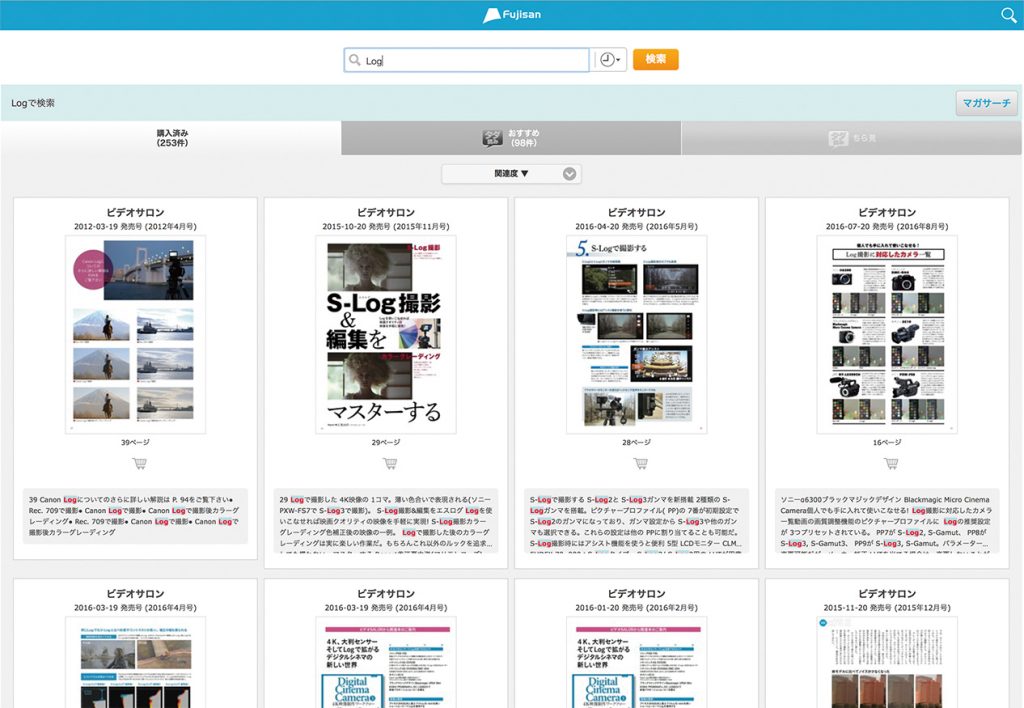This screenshot has height=708, width=1024.
Task: Open the search history clock dropdown
Action: (610, 59)
